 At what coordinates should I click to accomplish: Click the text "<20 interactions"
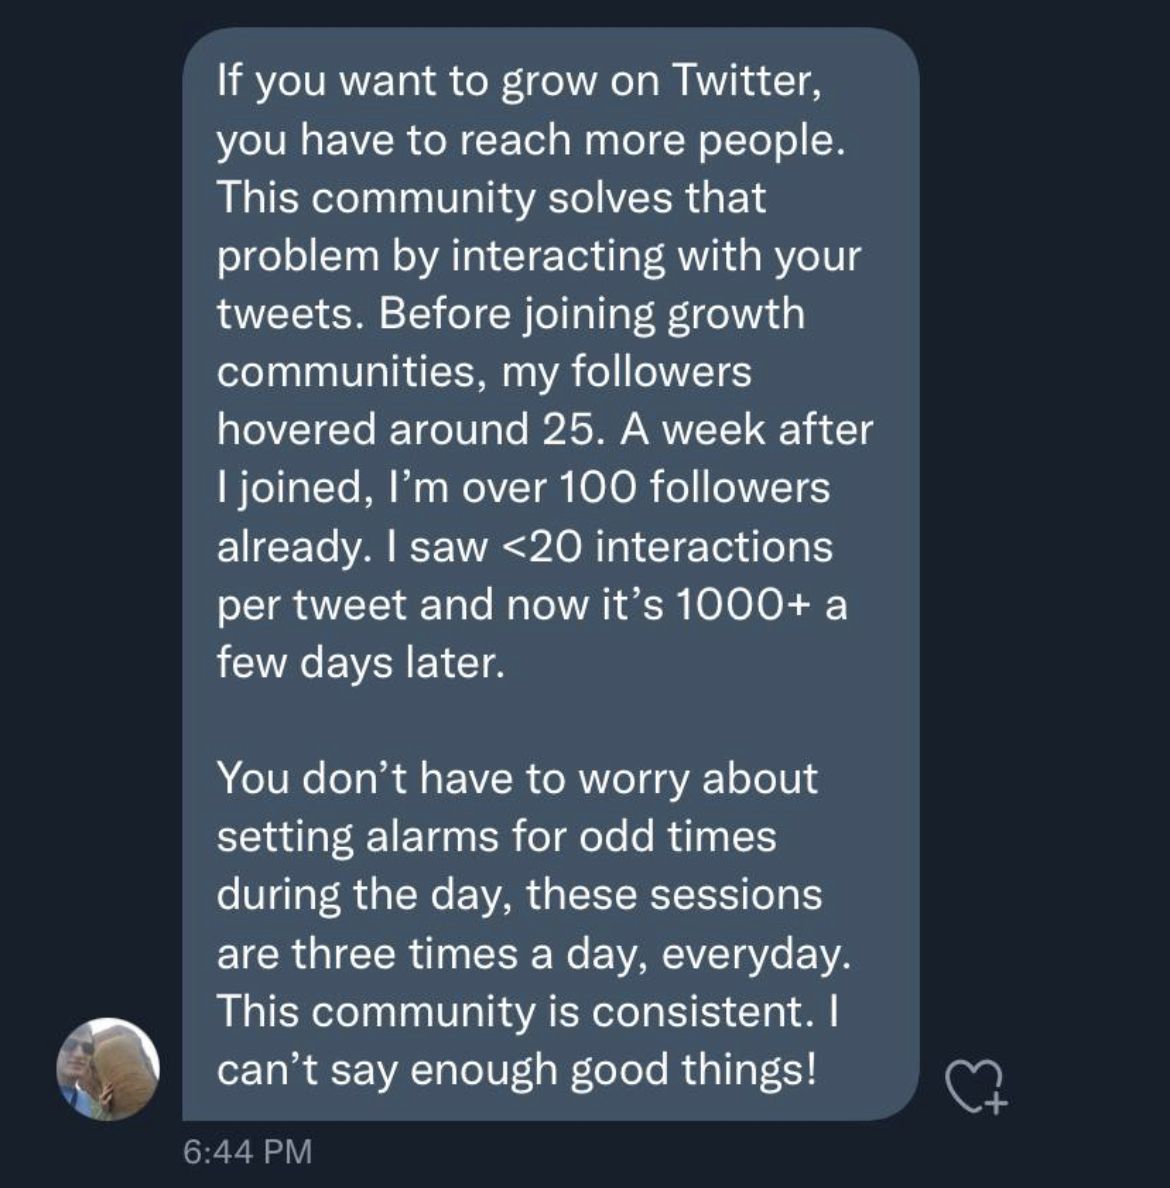pos(661,547)
